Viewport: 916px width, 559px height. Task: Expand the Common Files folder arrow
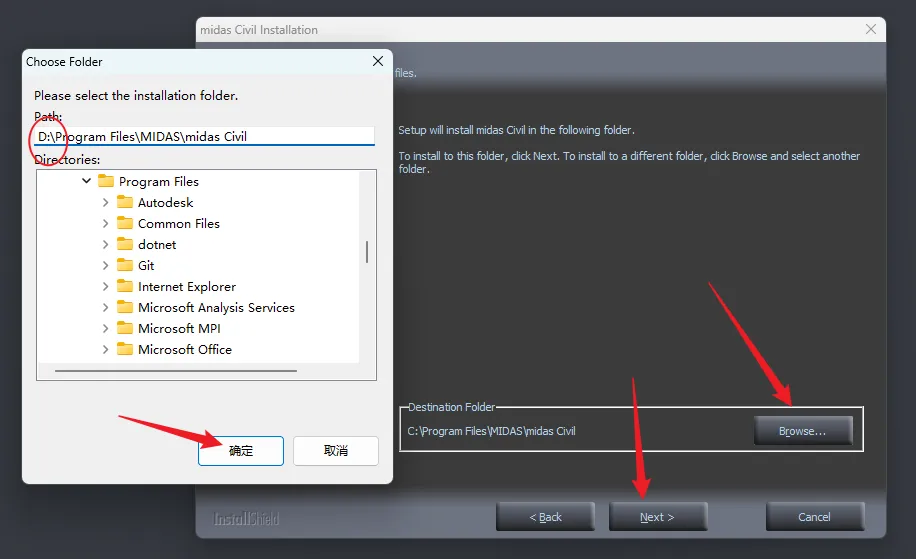(105, 223)
